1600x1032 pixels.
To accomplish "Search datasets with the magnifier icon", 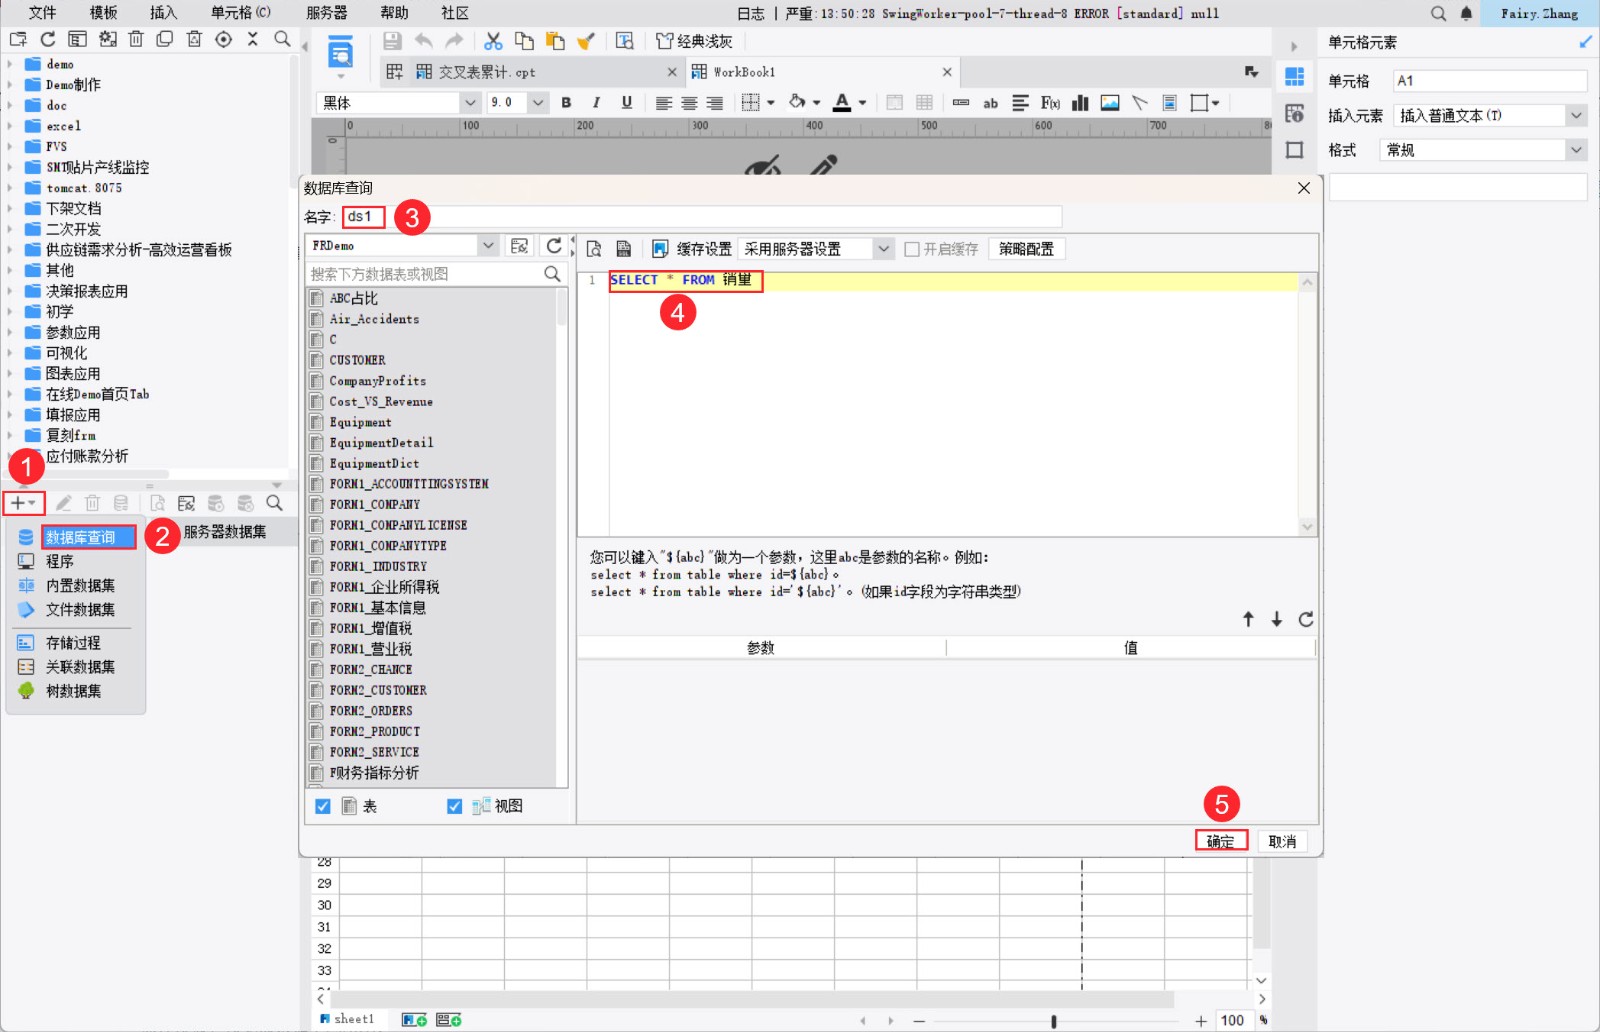I will [274, 503].
